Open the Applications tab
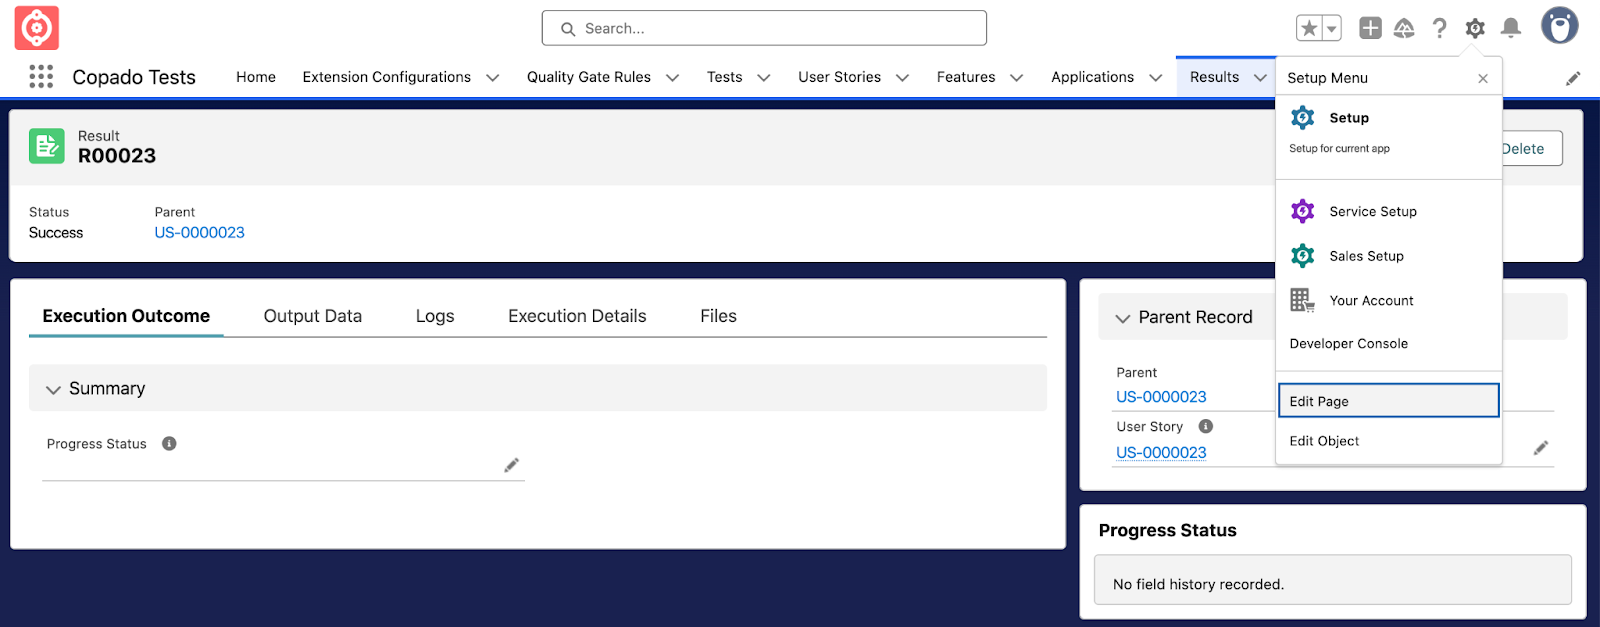Image resolution: width=1600 pixels, height=627 pixels. (1093, 77)
